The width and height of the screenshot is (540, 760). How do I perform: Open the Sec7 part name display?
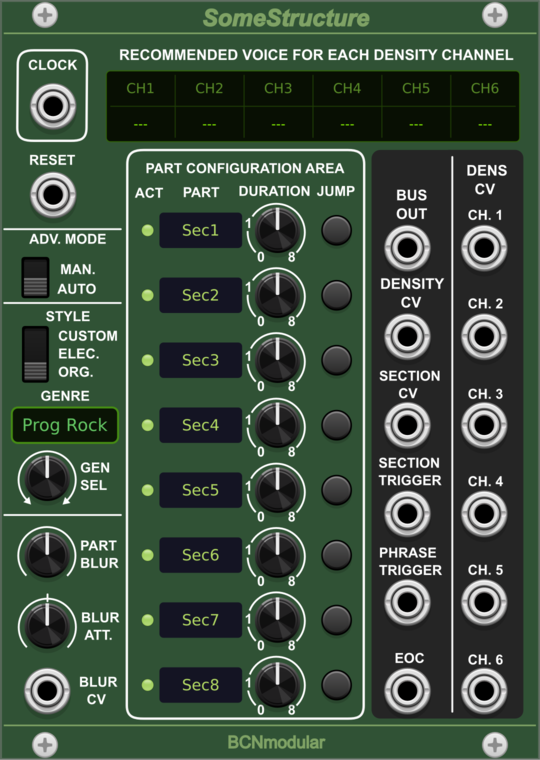(x=201, y=620)
